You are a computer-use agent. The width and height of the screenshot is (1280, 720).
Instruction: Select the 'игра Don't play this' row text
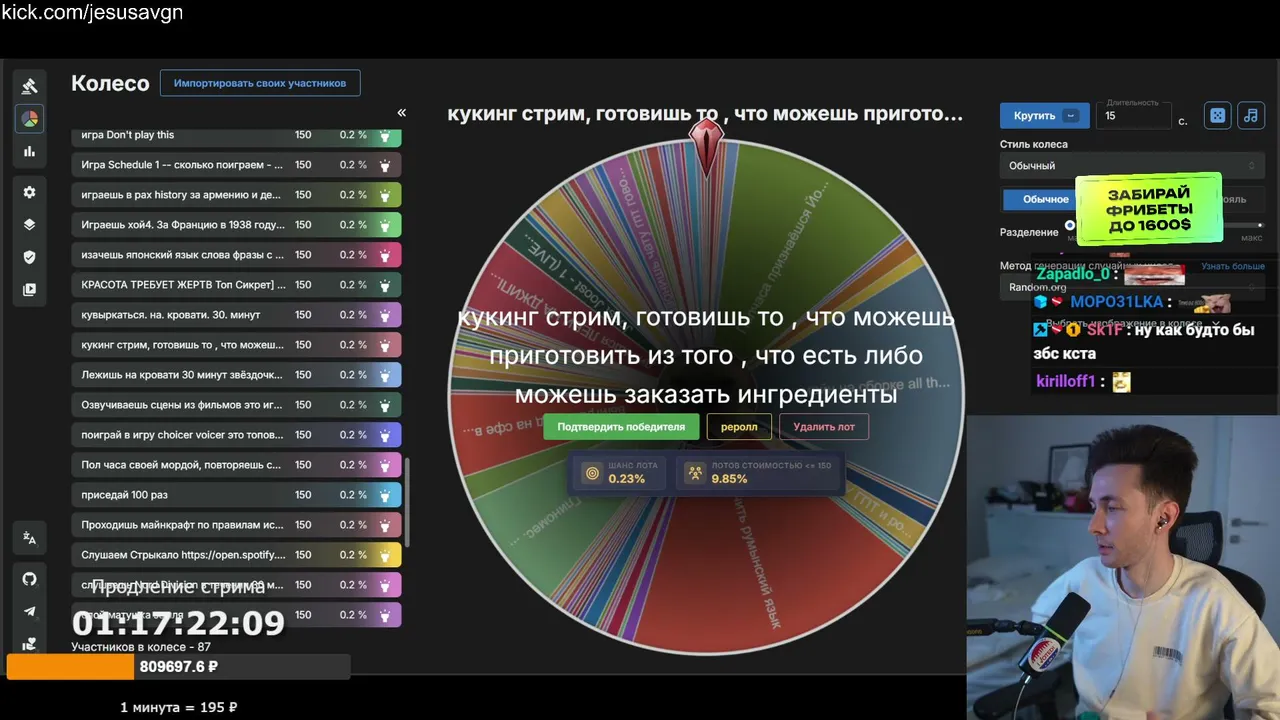tap(128, 135)
